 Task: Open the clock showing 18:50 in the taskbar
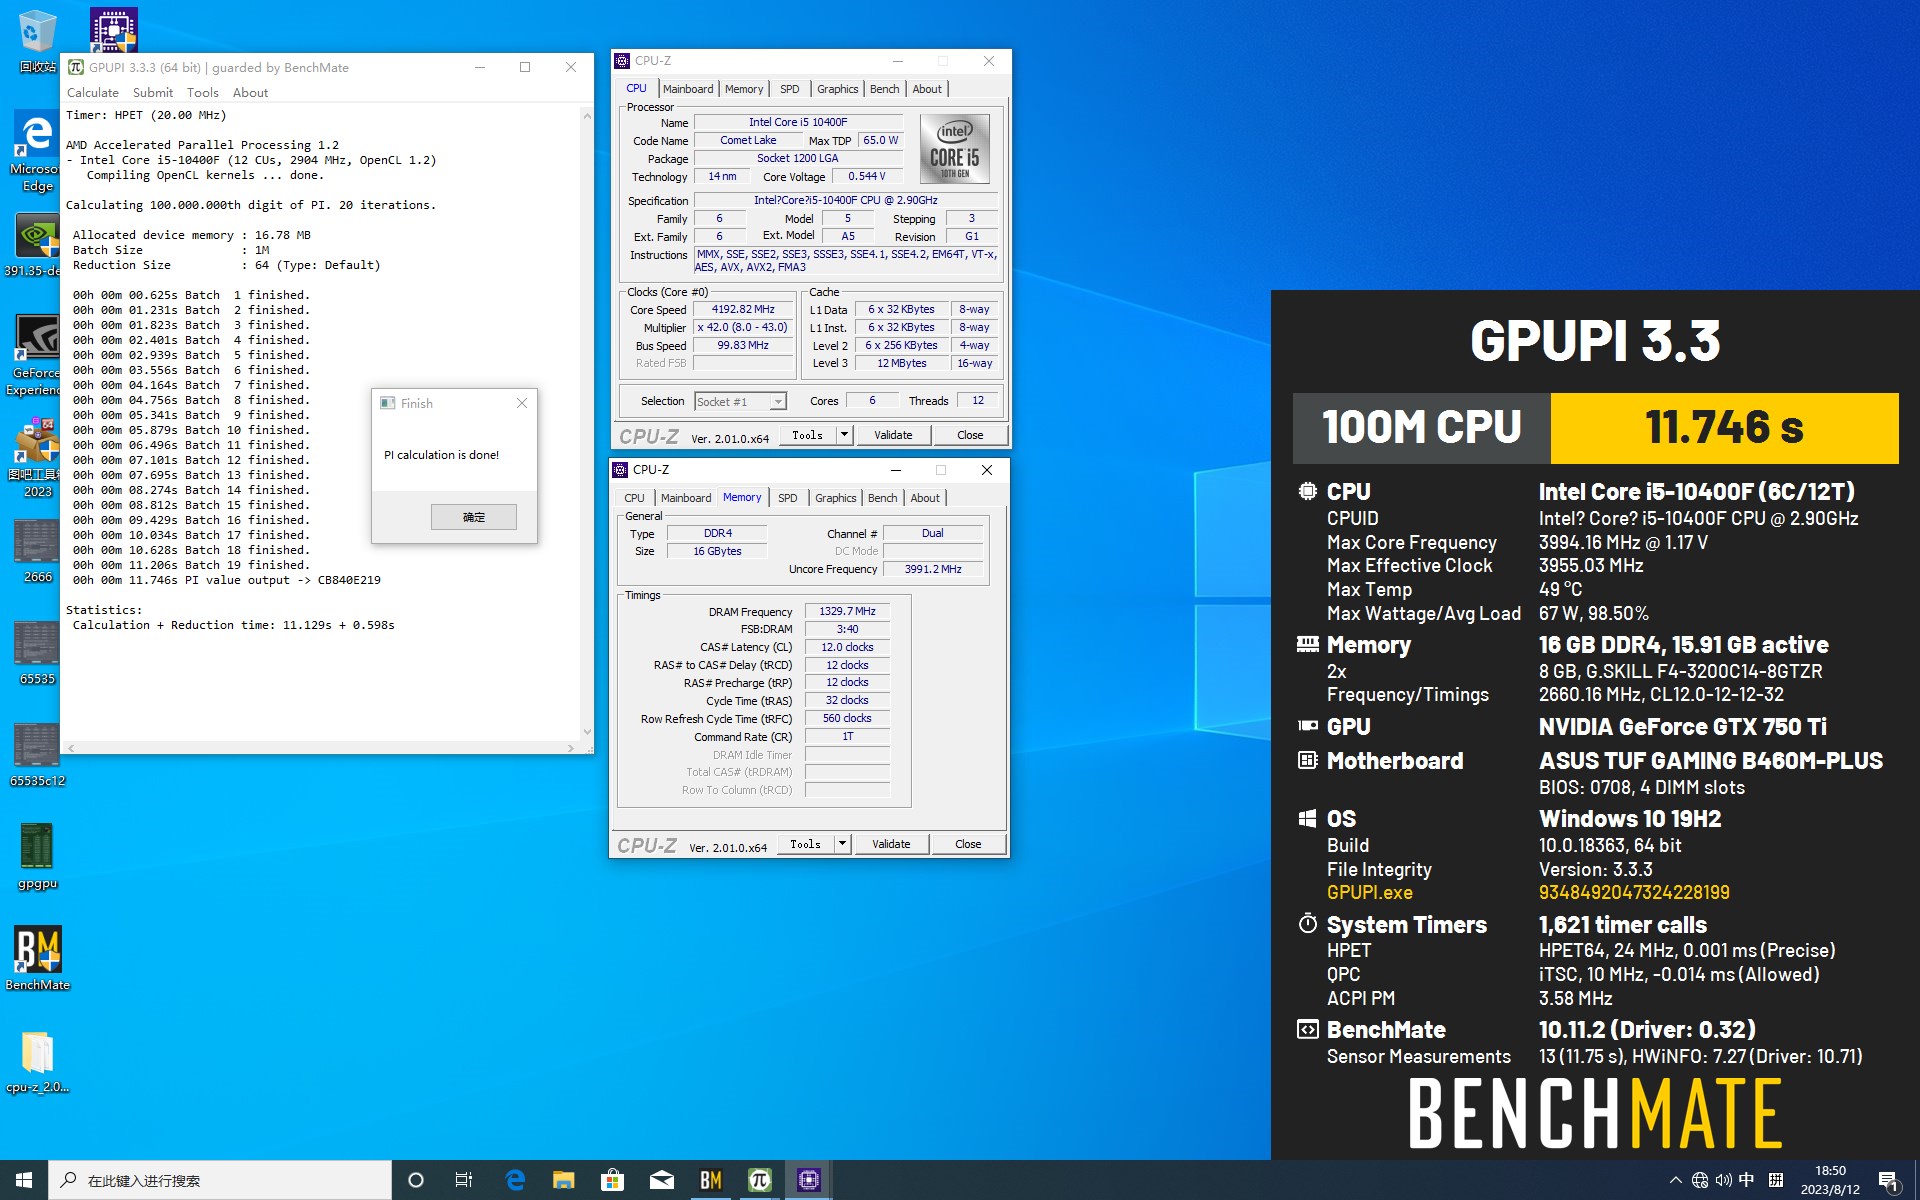point(1830,1180)
